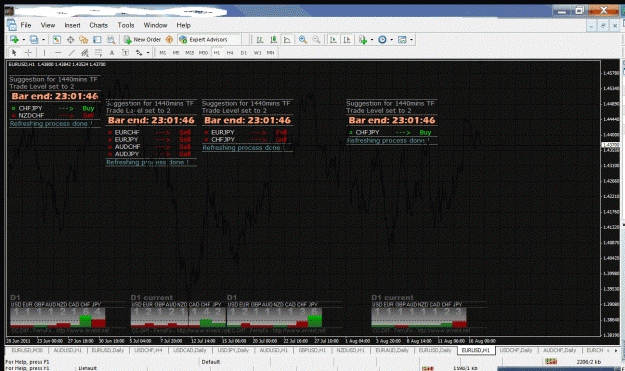
Task: Select the horizontal line tool
Action: pyautogui.click(x=58, y=53)
